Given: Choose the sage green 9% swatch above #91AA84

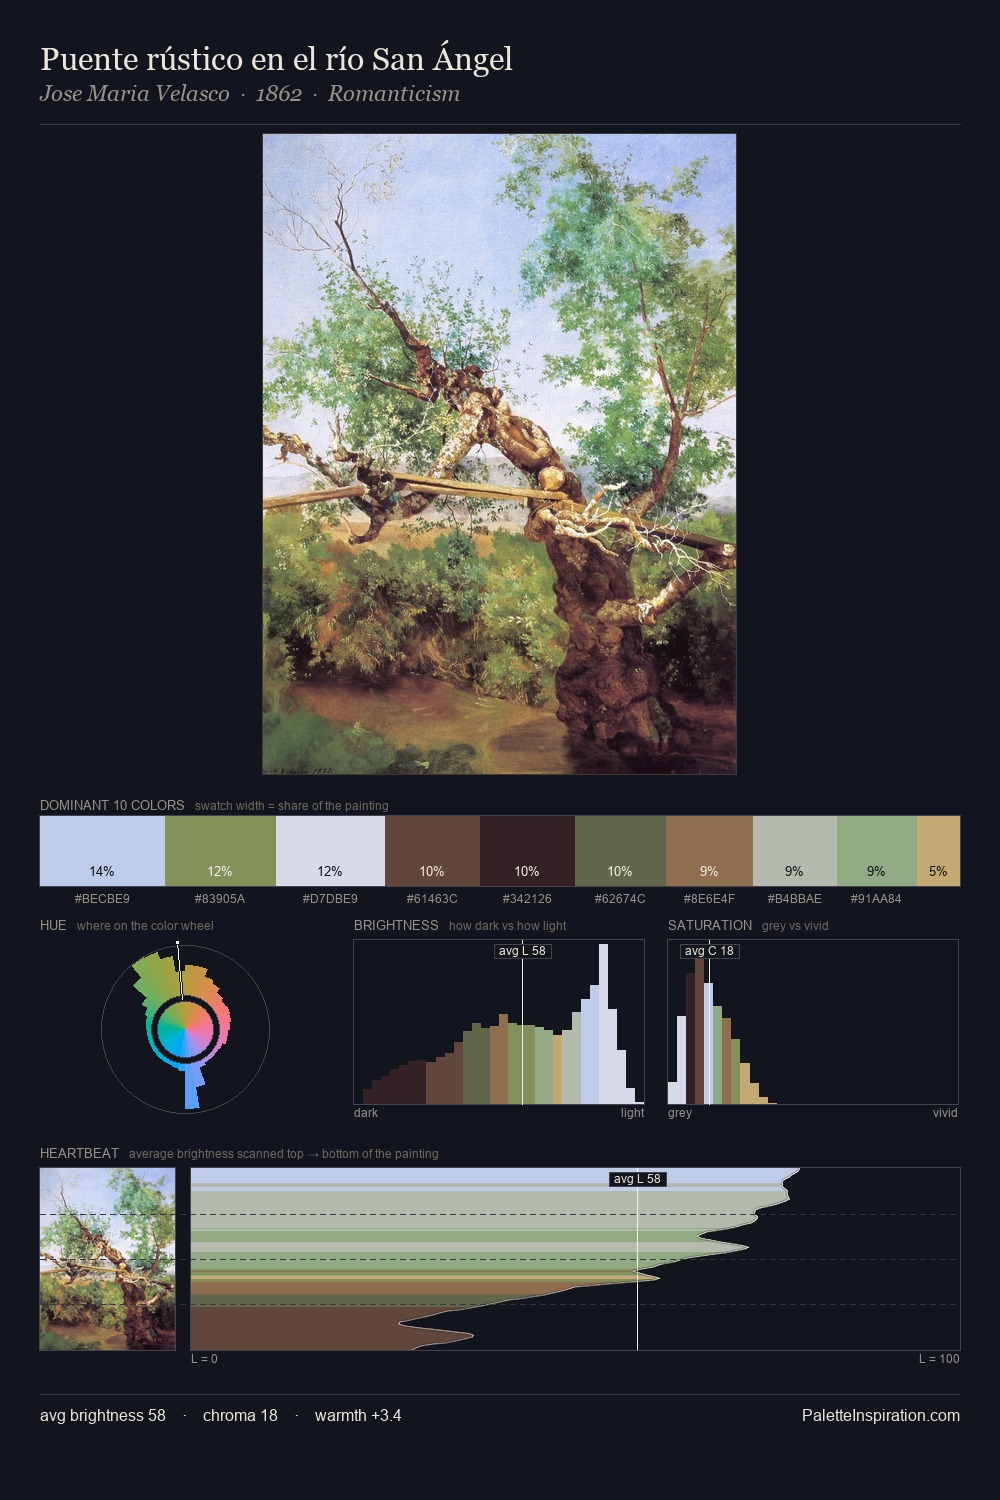Looking at the screenshot, I should coord(876,851).
